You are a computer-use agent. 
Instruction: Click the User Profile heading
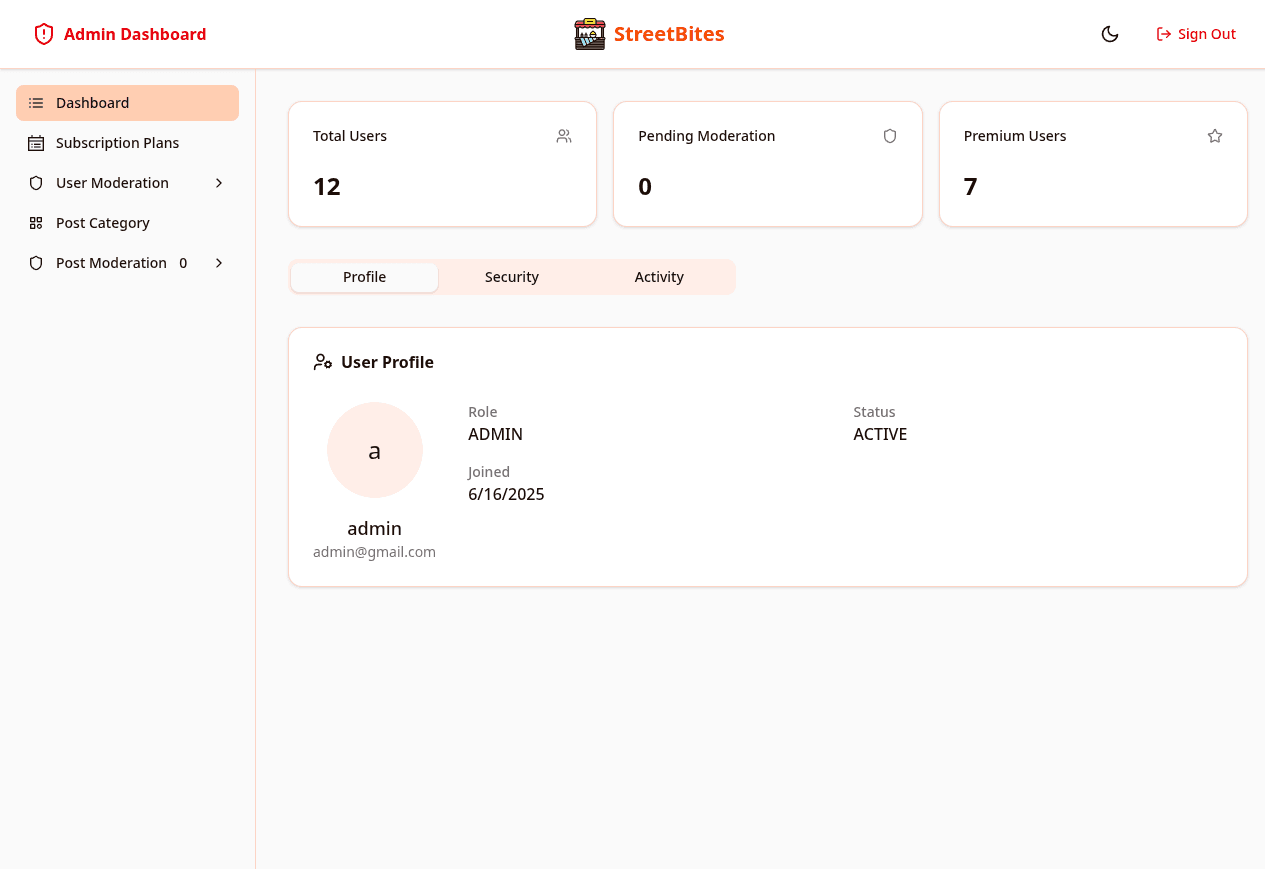coord(387,362)
